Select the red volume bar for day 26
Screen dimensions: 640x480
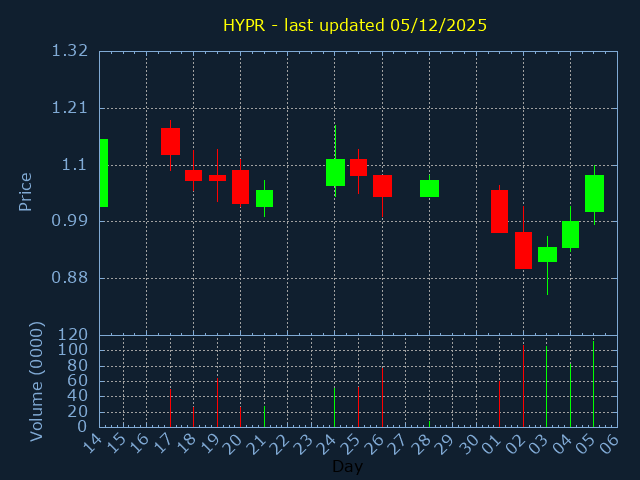coord(382,397)
